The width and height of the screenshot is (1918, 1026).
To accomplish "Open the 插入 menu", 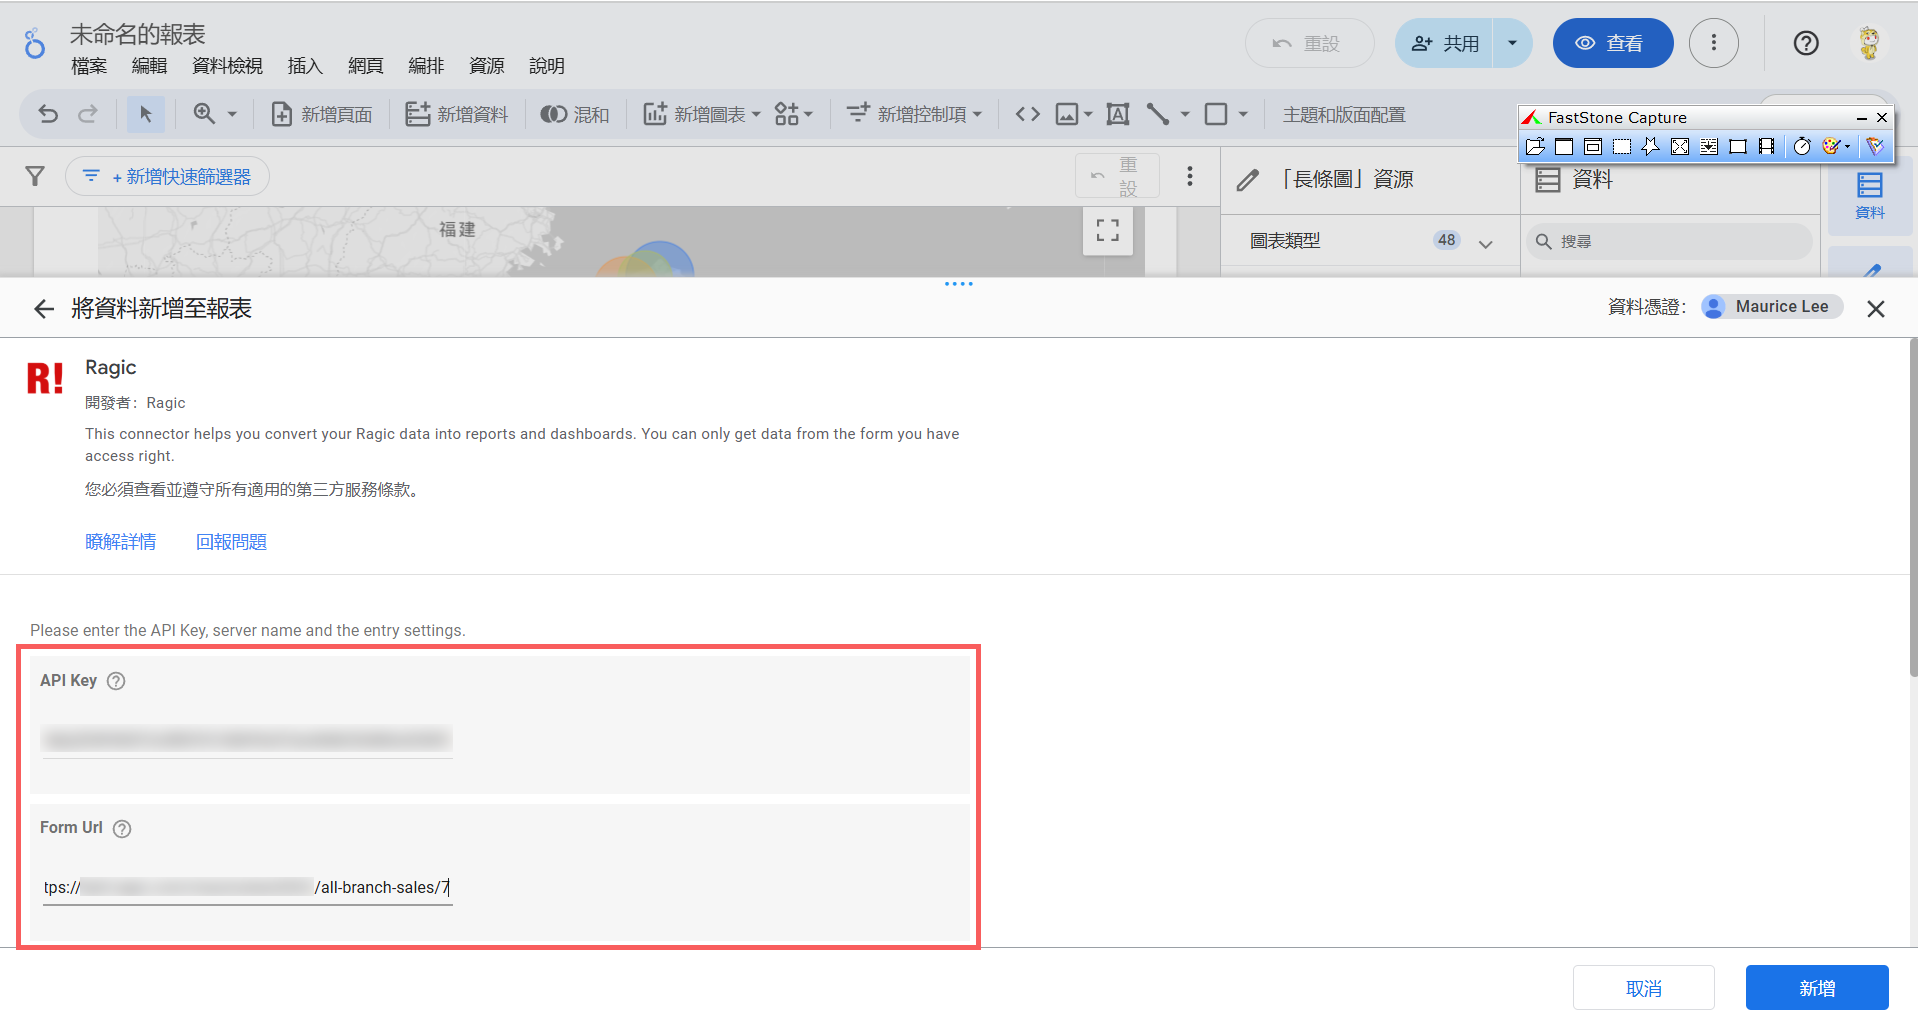I will (x=305, y=66).
